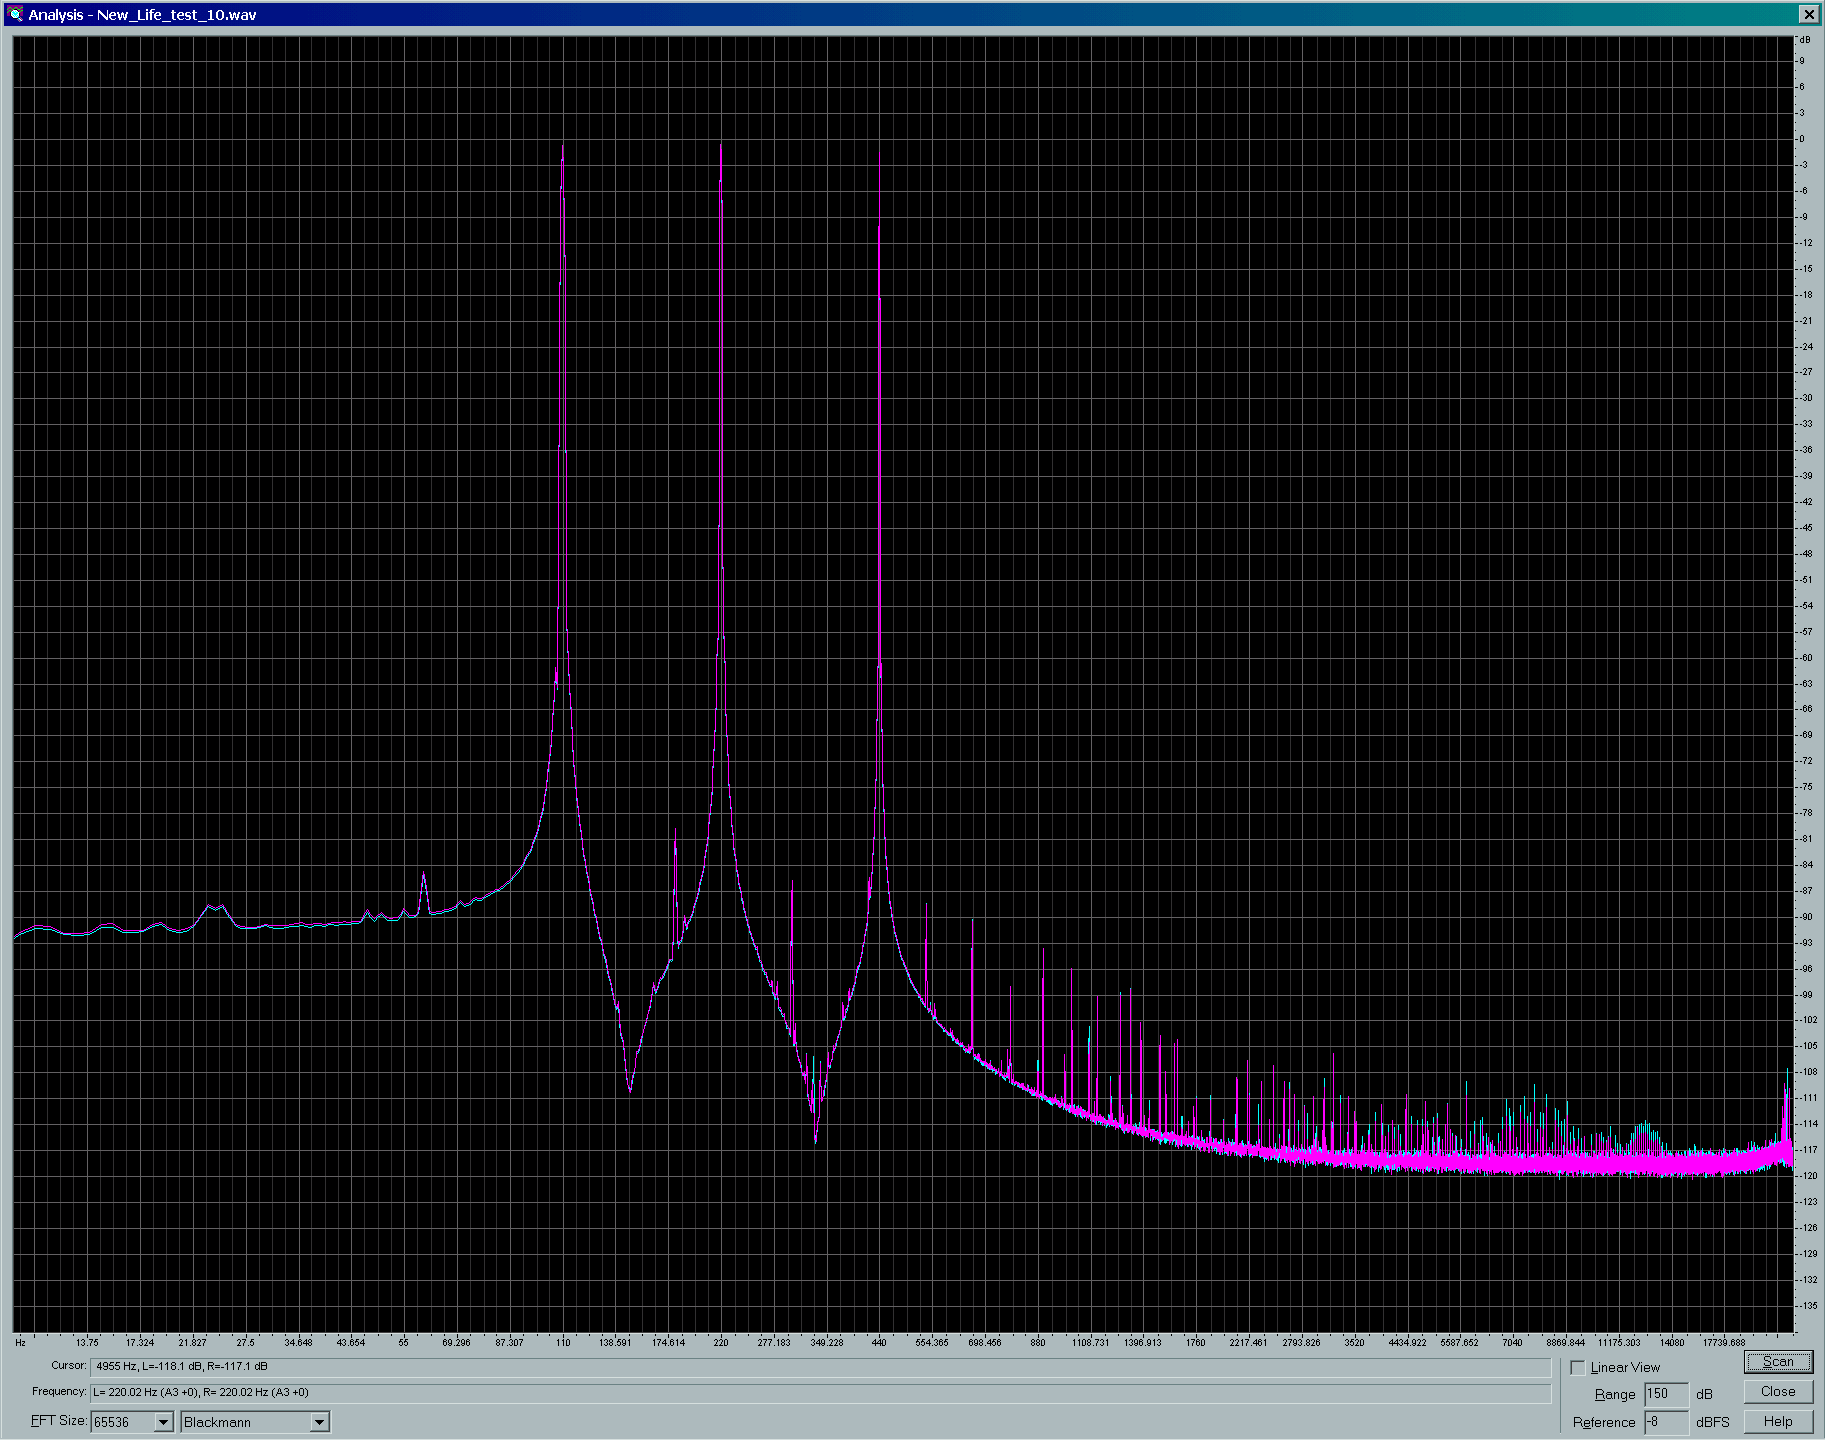Image resolution: width=1825 pixels, height=1440 pixels.
Task: Click the -30 mark on dB scale
Action: (x=1806, y=398)
